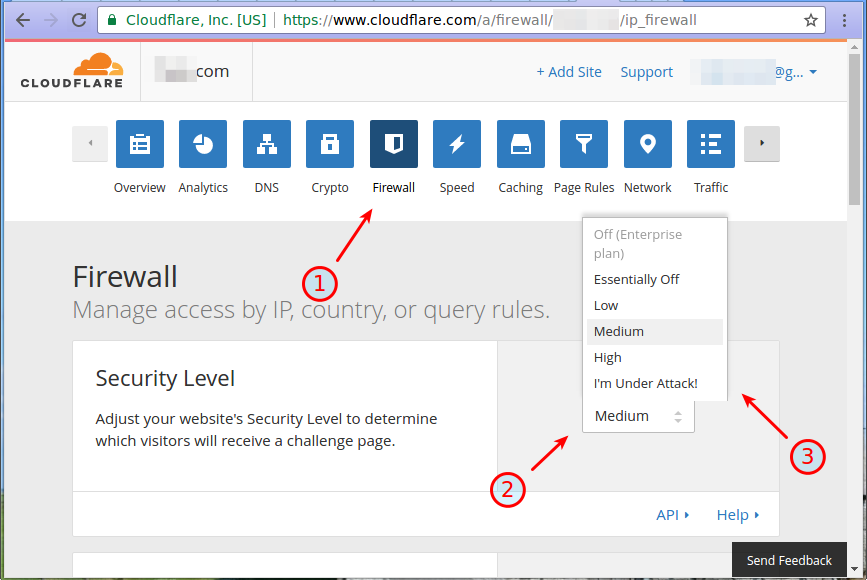
Task: Open the site selector showing .com domain
Action: pyautogui.click(x=196, y=71)
